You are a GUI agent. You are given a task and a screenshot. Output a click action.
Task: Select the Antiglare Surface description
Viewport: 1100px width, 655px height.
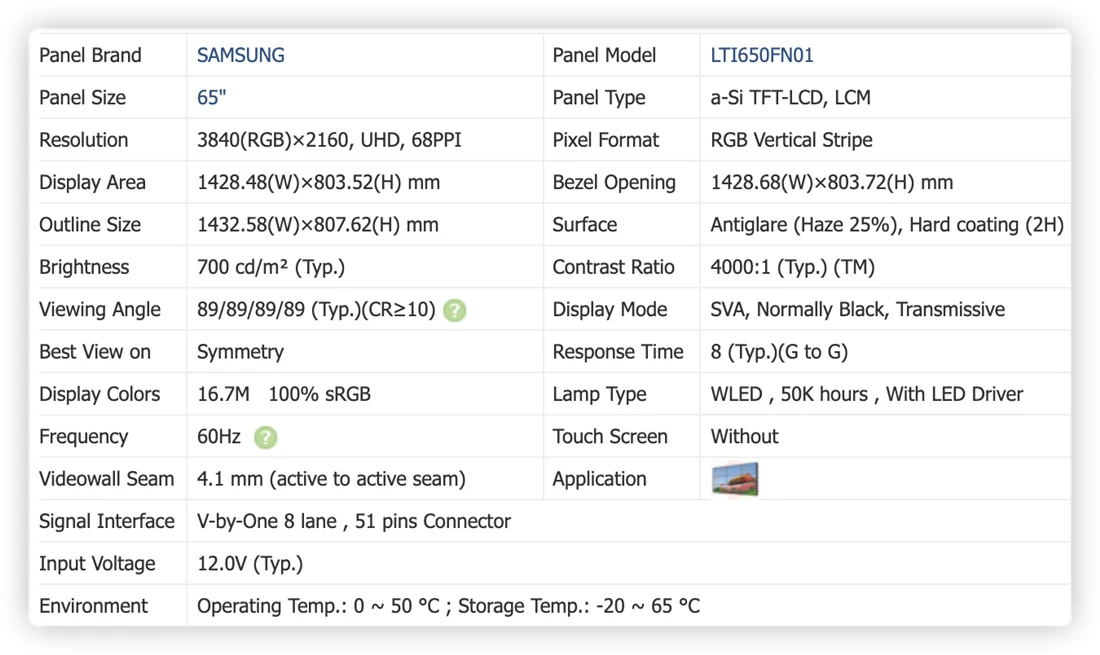point(887,225)
